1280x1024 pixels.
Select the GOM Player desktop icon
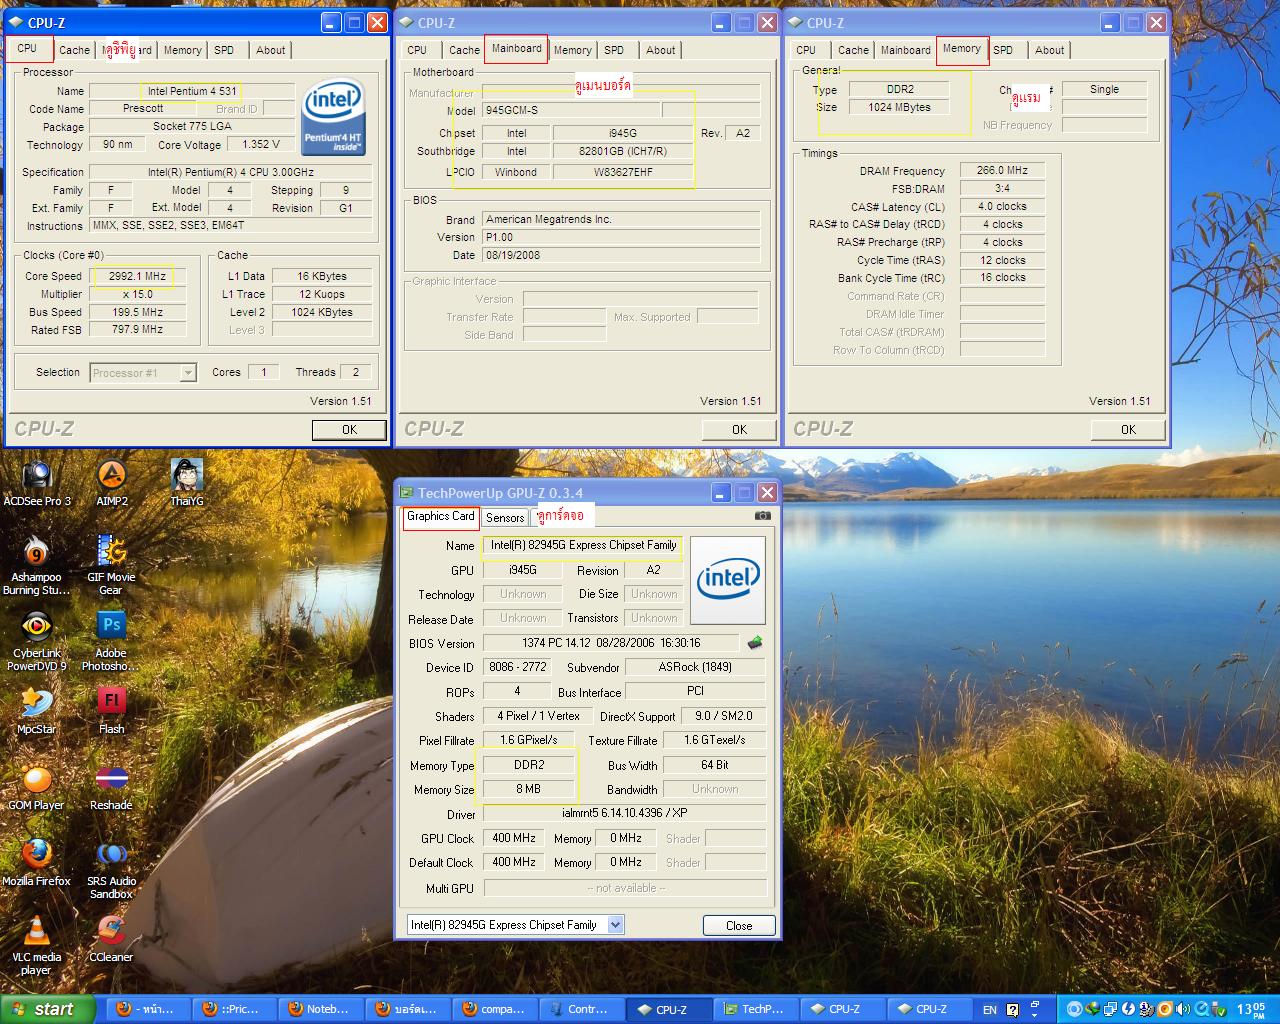coord(37,788)
